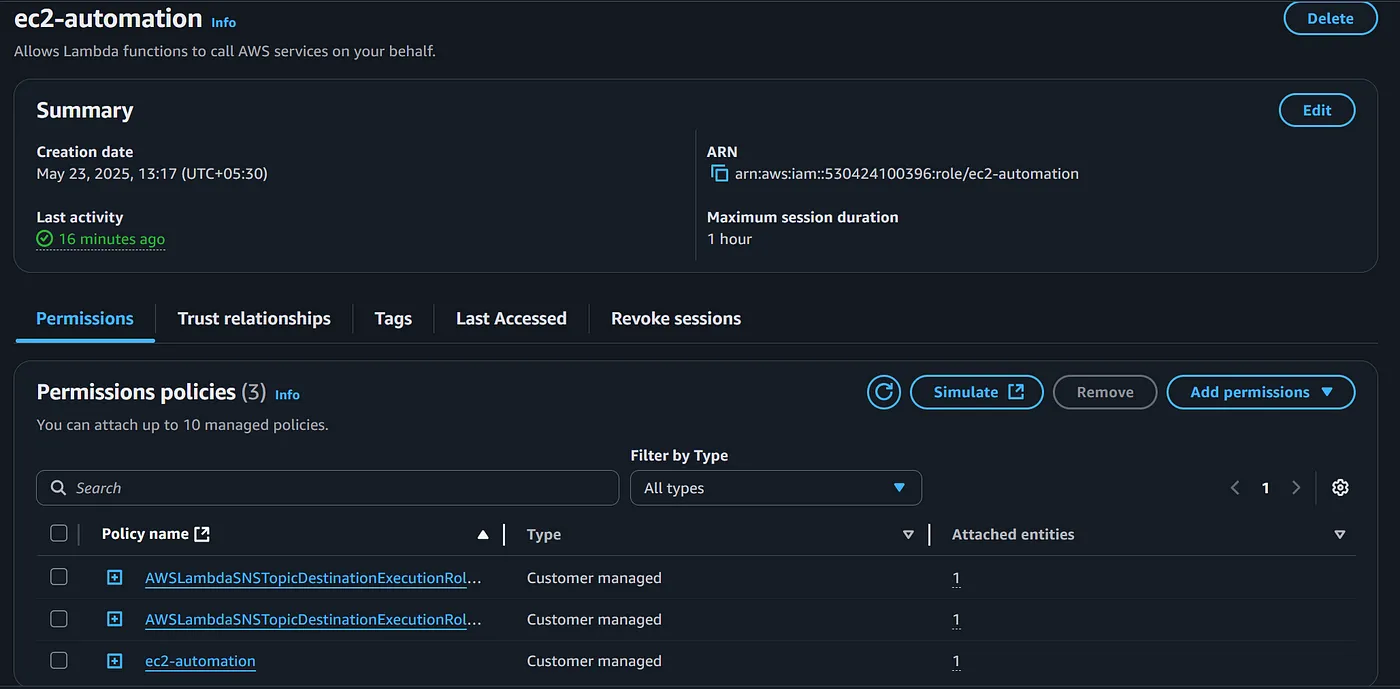
Task: Sort by Attached entities column arrow
Action: click(x=1340, y=535)
